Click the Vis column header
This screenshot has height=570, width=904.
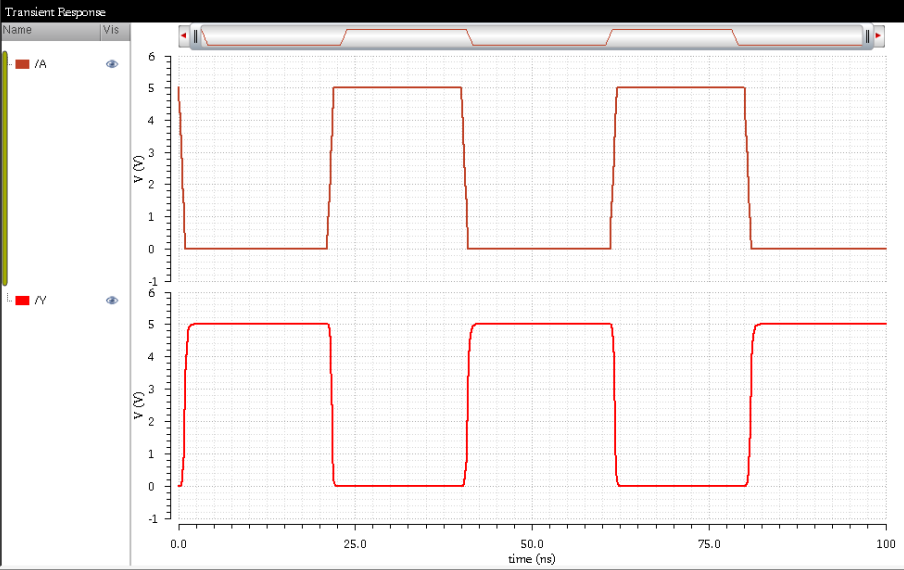116,31
